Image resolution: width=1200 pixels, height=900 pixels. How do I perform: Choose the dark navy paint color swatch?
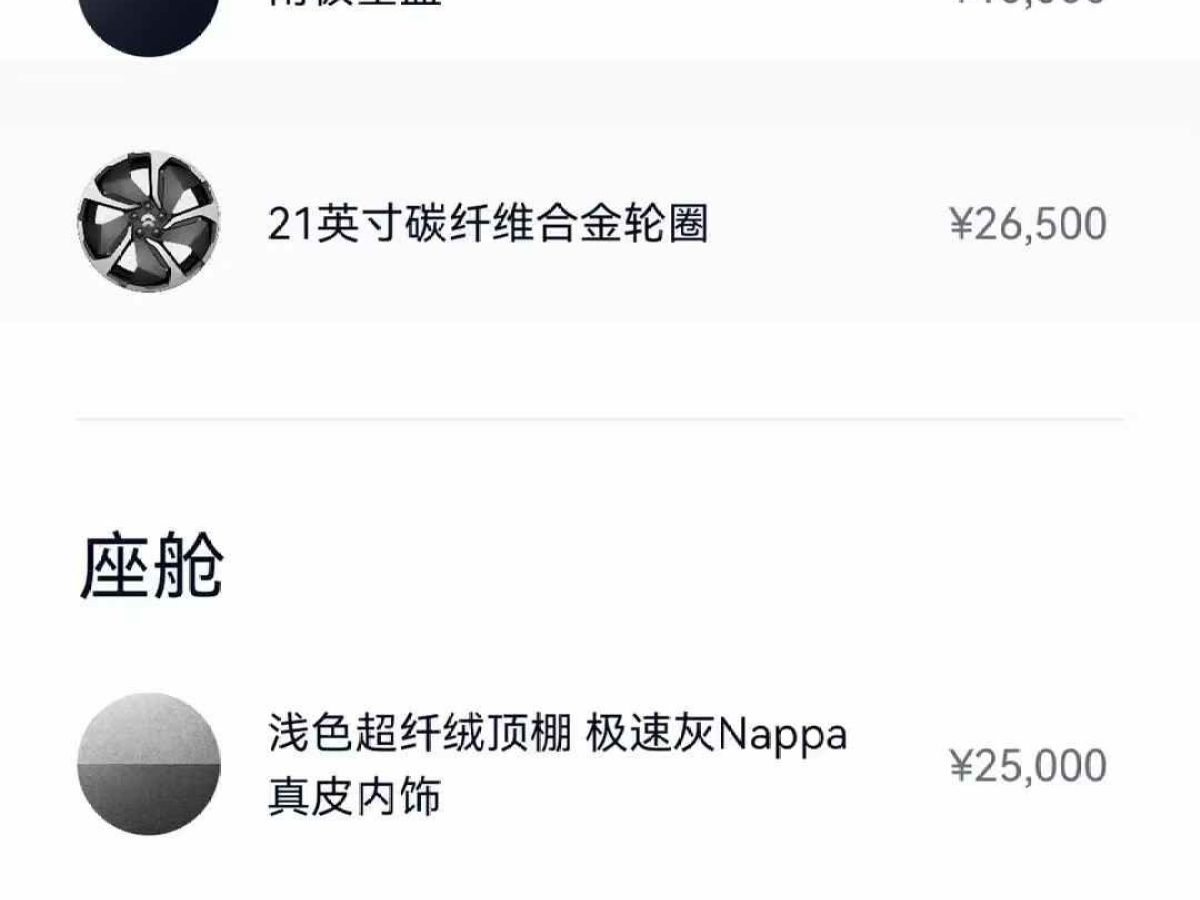[x=149, y=22]
